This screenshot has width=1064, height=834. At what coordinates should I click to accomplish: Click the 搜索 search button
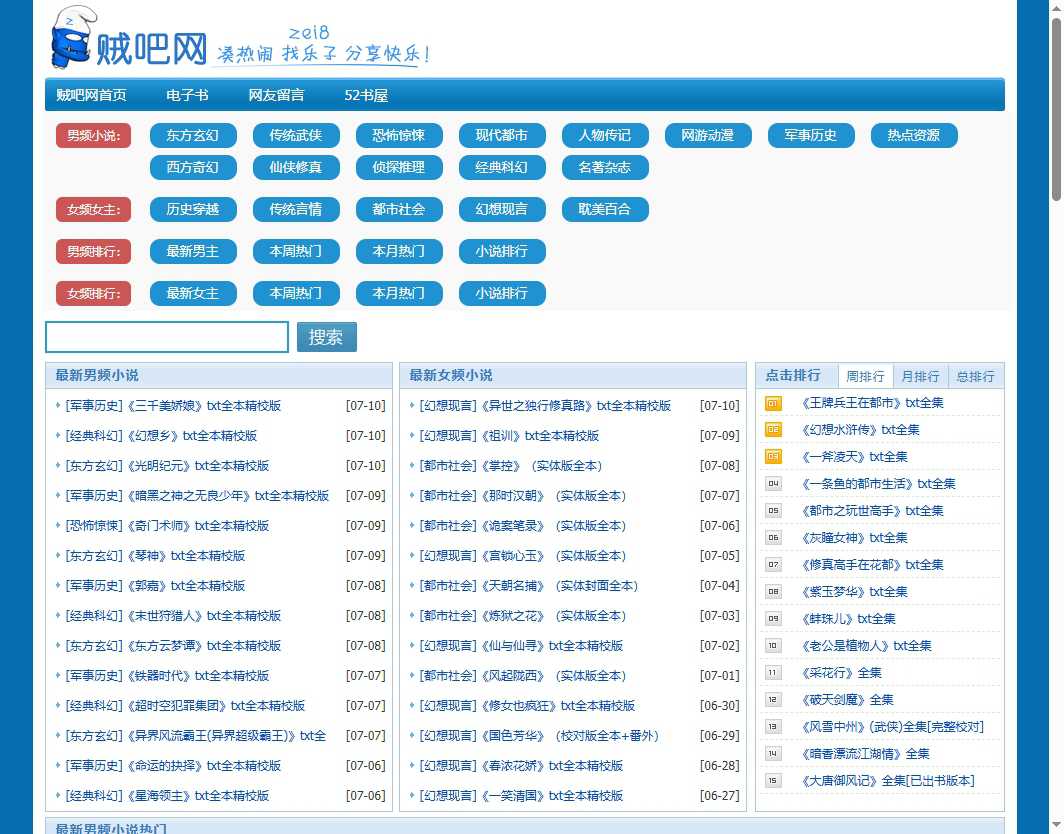point(326,336)
